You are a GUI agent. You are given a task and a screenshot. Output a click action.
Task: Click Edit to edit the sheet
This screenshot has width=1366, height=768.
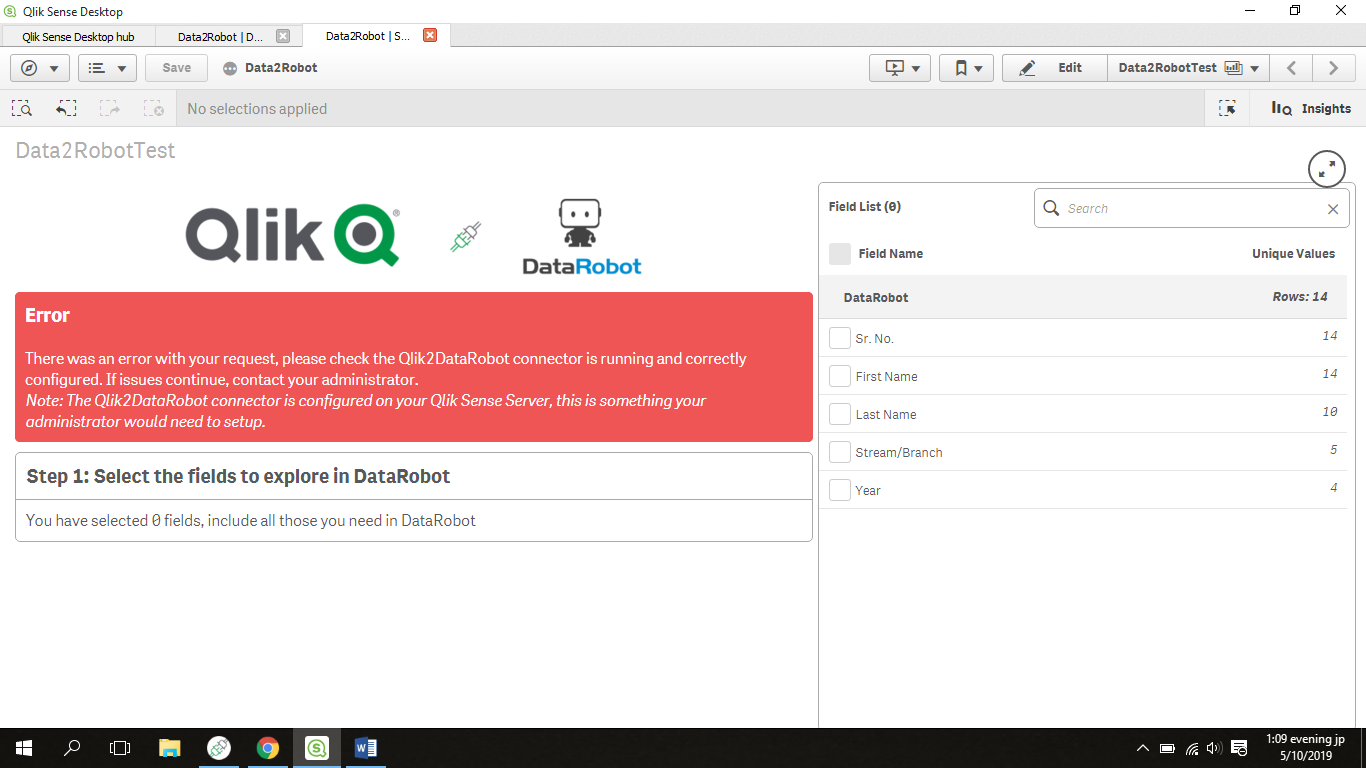1054,68
